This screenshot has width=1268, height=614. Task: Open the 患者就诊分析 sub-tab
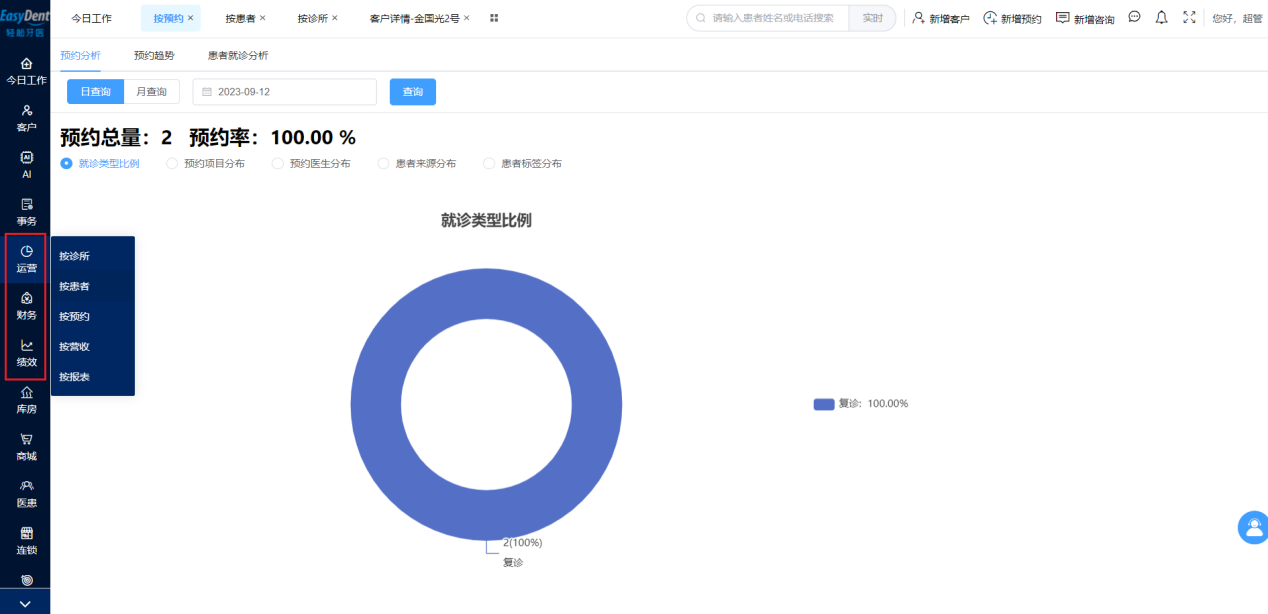pyautogui.click(x=238, y=55)
